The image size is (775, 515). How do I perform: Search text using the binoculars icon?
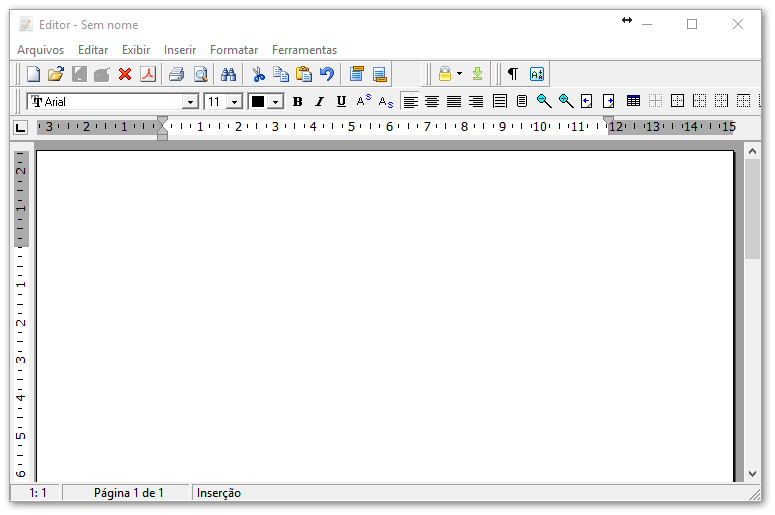(228, 74)
